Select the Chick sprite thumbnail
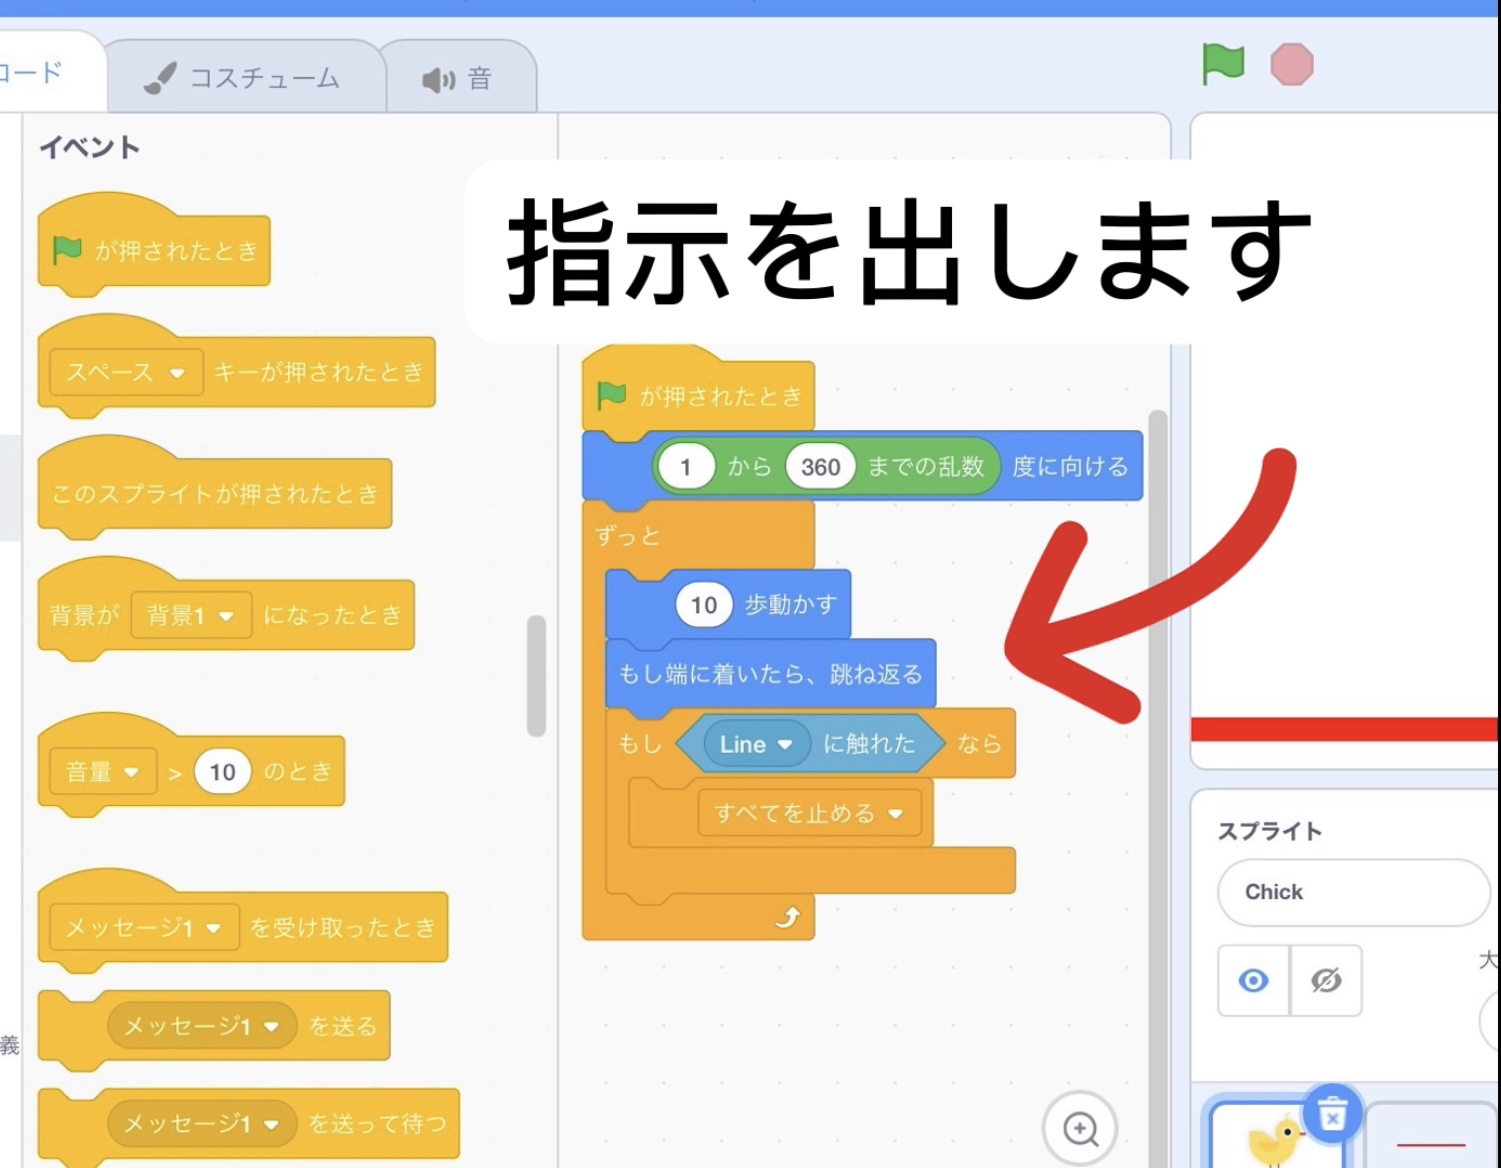Image resolution: width=1501 pixels, height=1168 pixels. [1271, 1142]
